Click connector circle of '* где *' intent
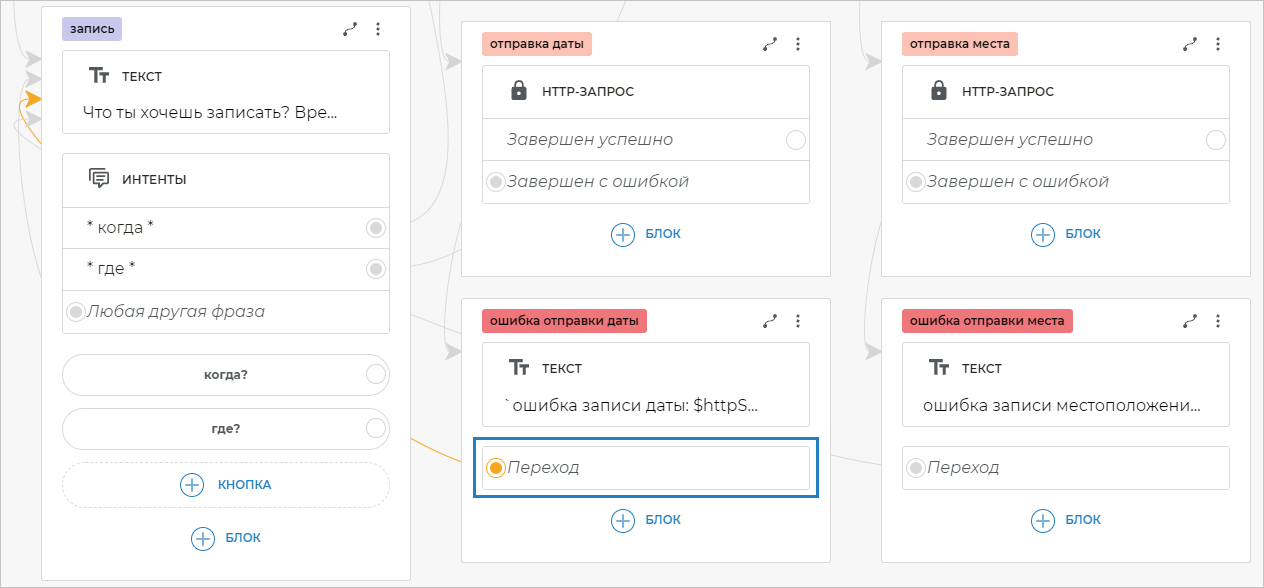This screenshot has width=1264, height=588. (376, 269)
